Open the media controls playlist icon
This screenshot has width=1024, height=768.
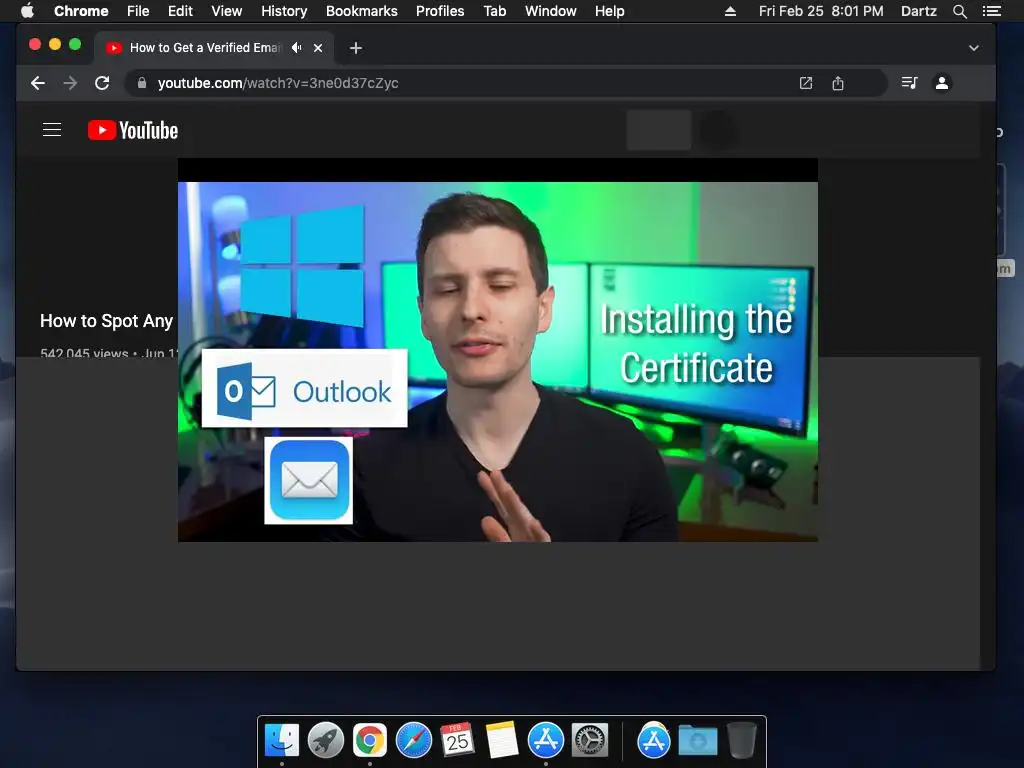point(910,83)
